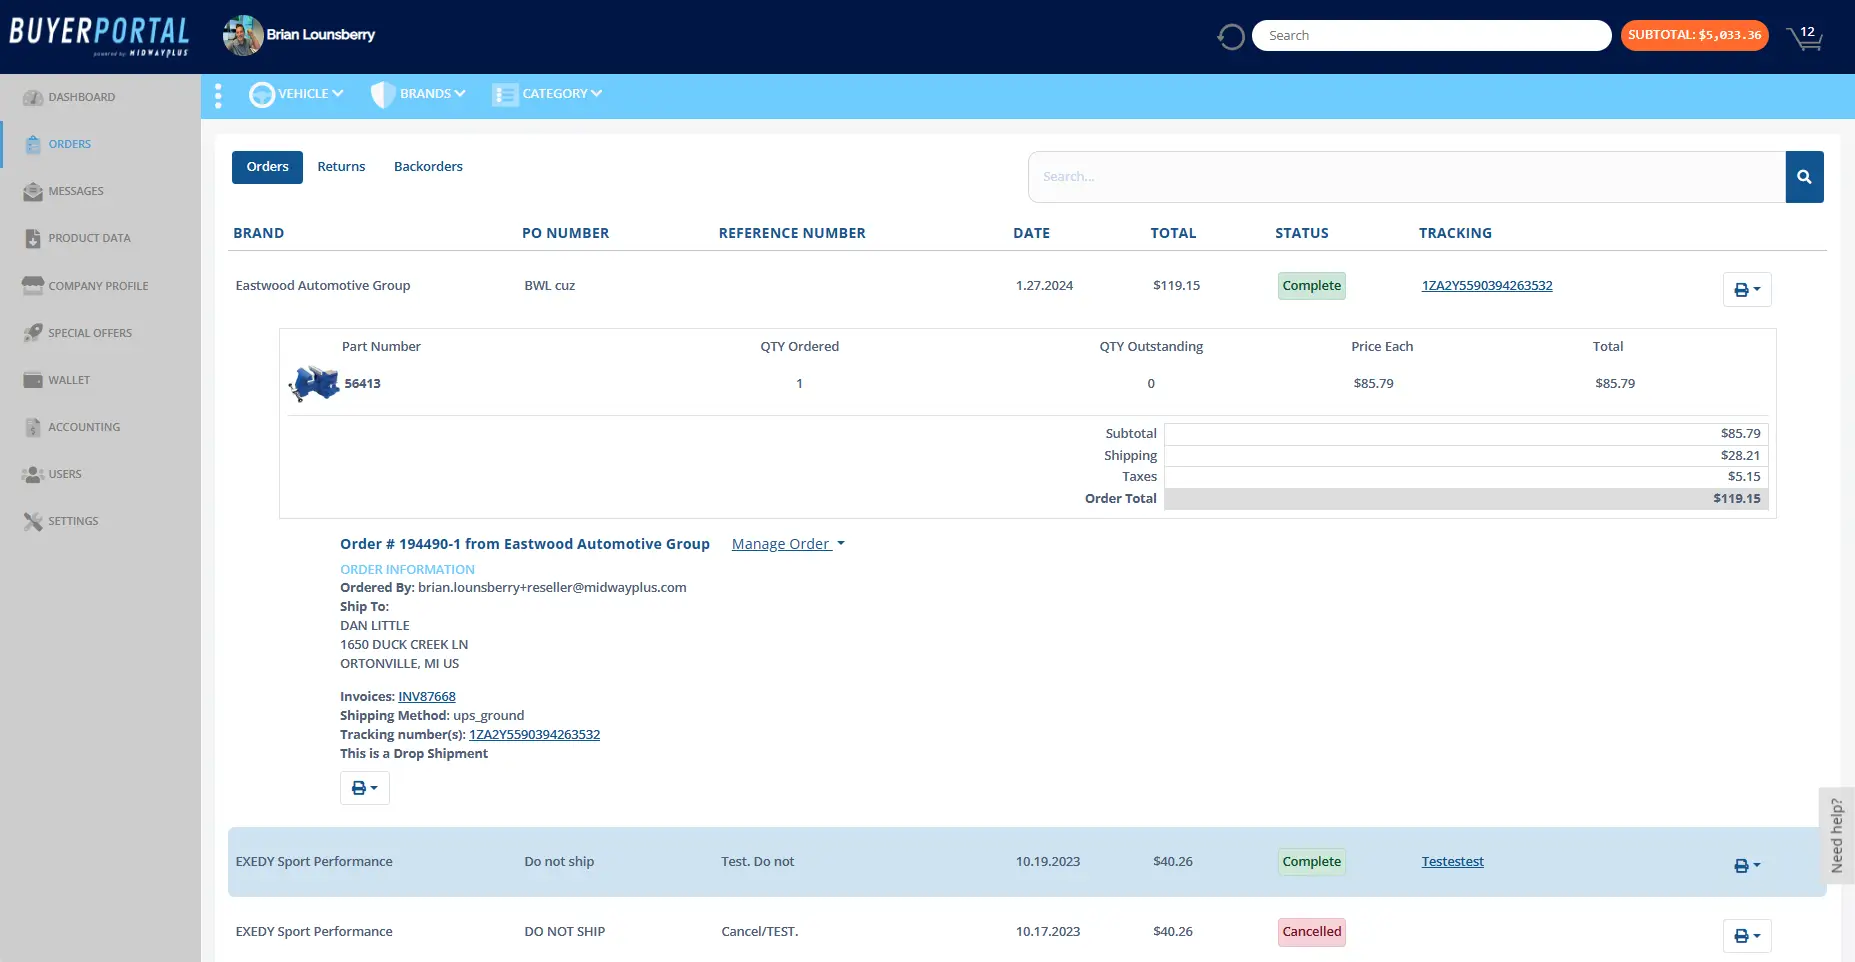Click the REFERENCE NUMBER column header

[x=792, y=233]
